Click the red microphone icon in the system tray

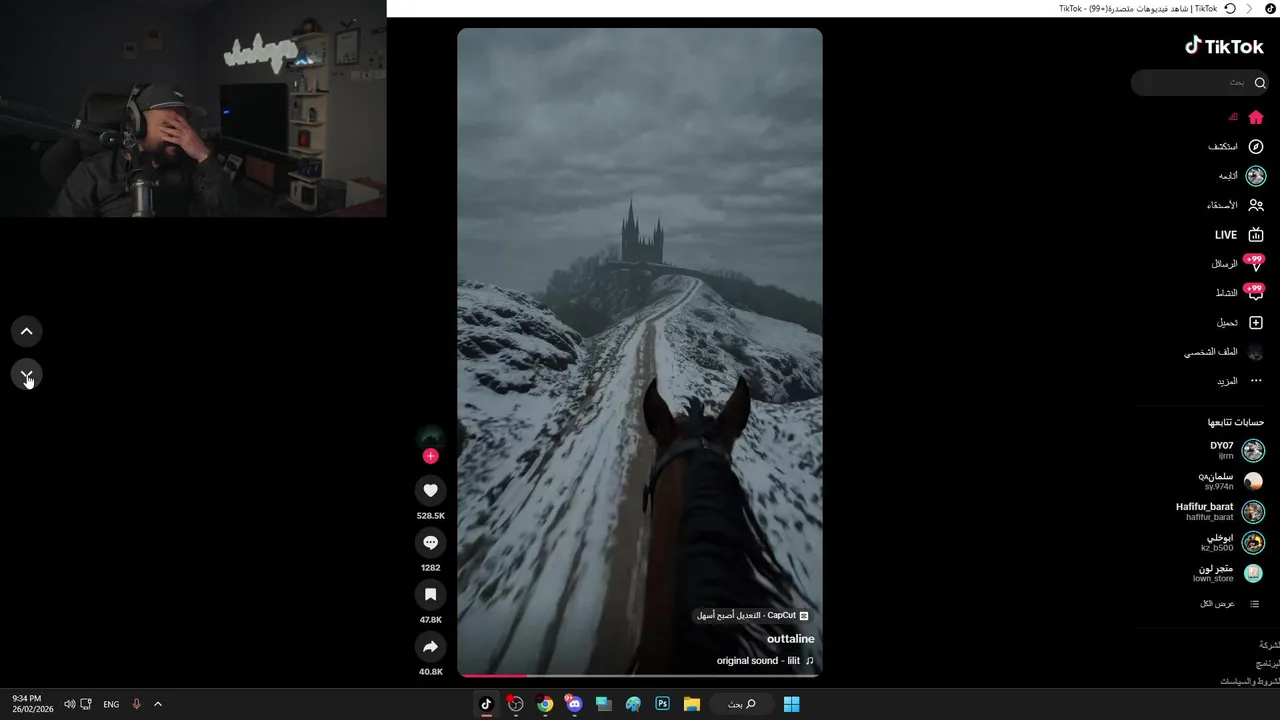tap(136, 704)
